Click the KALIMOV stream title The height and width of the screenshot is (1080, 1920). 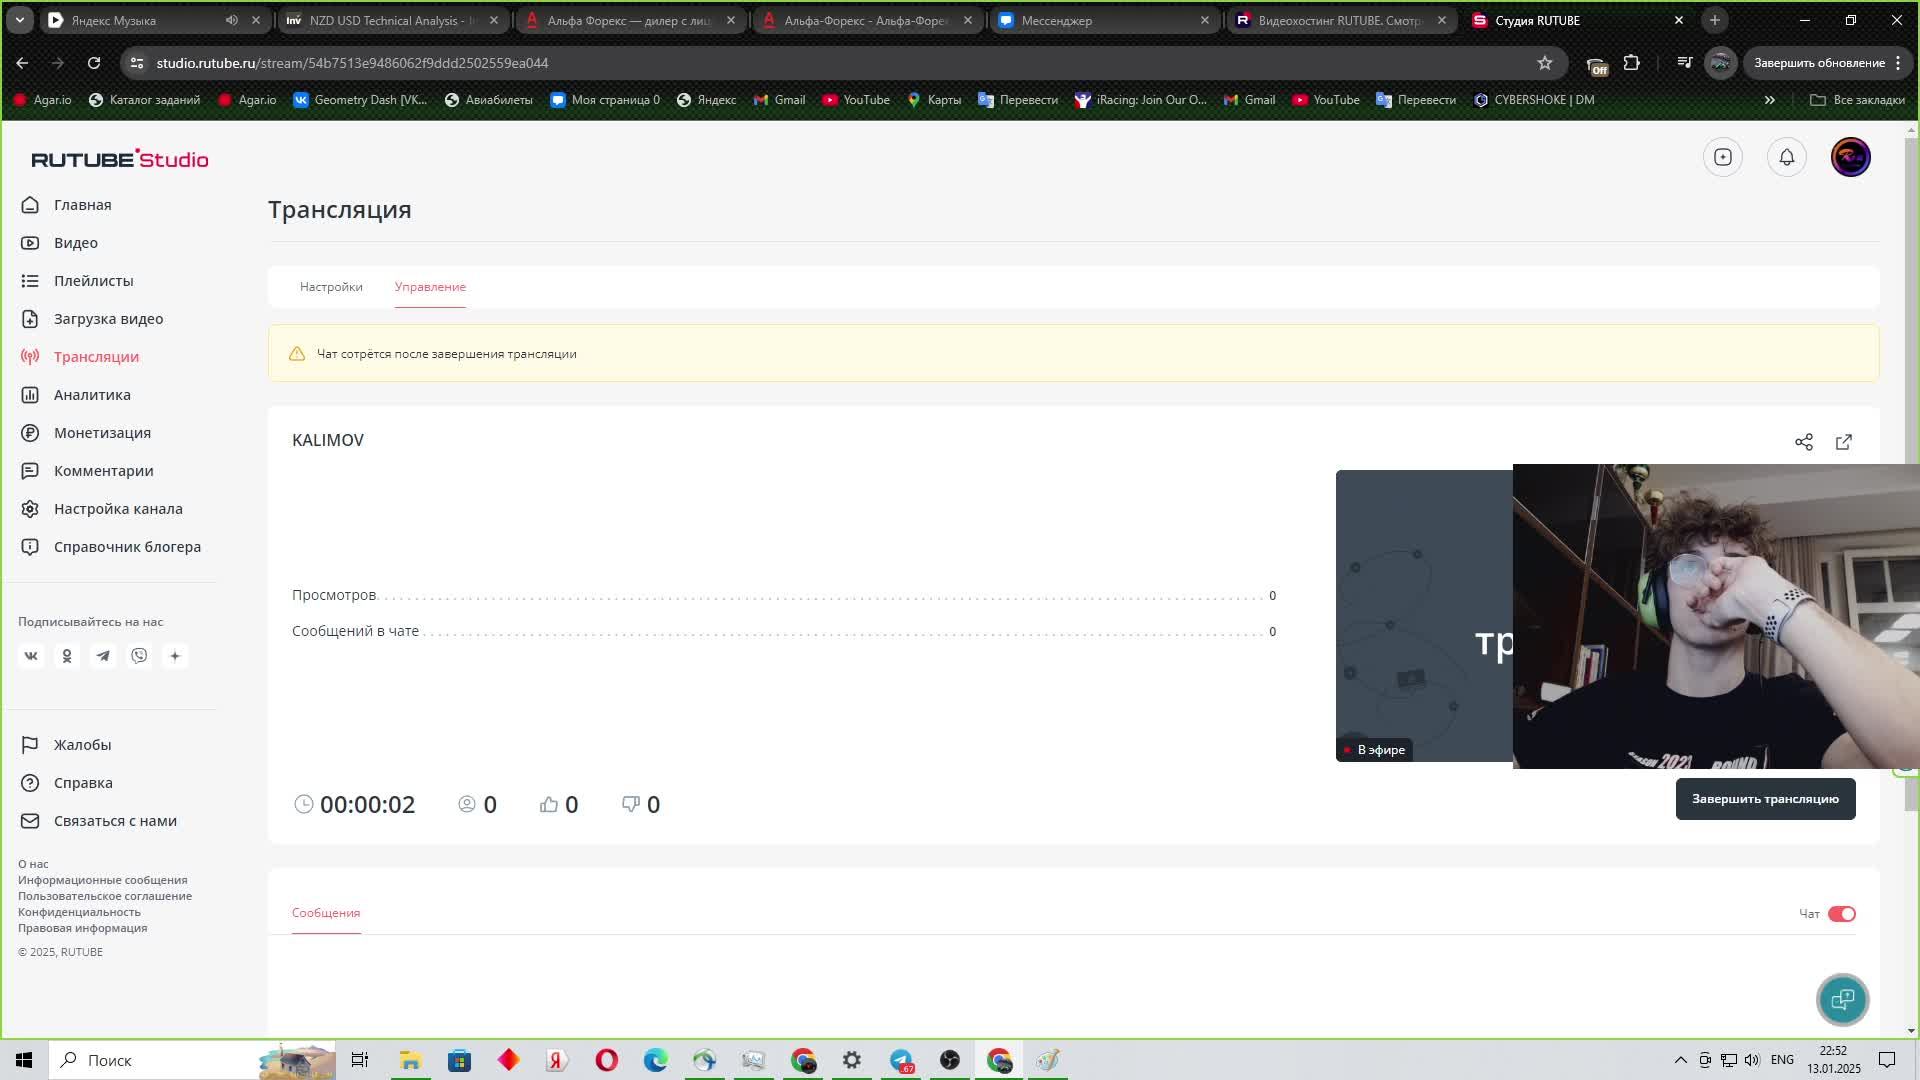[328, 441]
